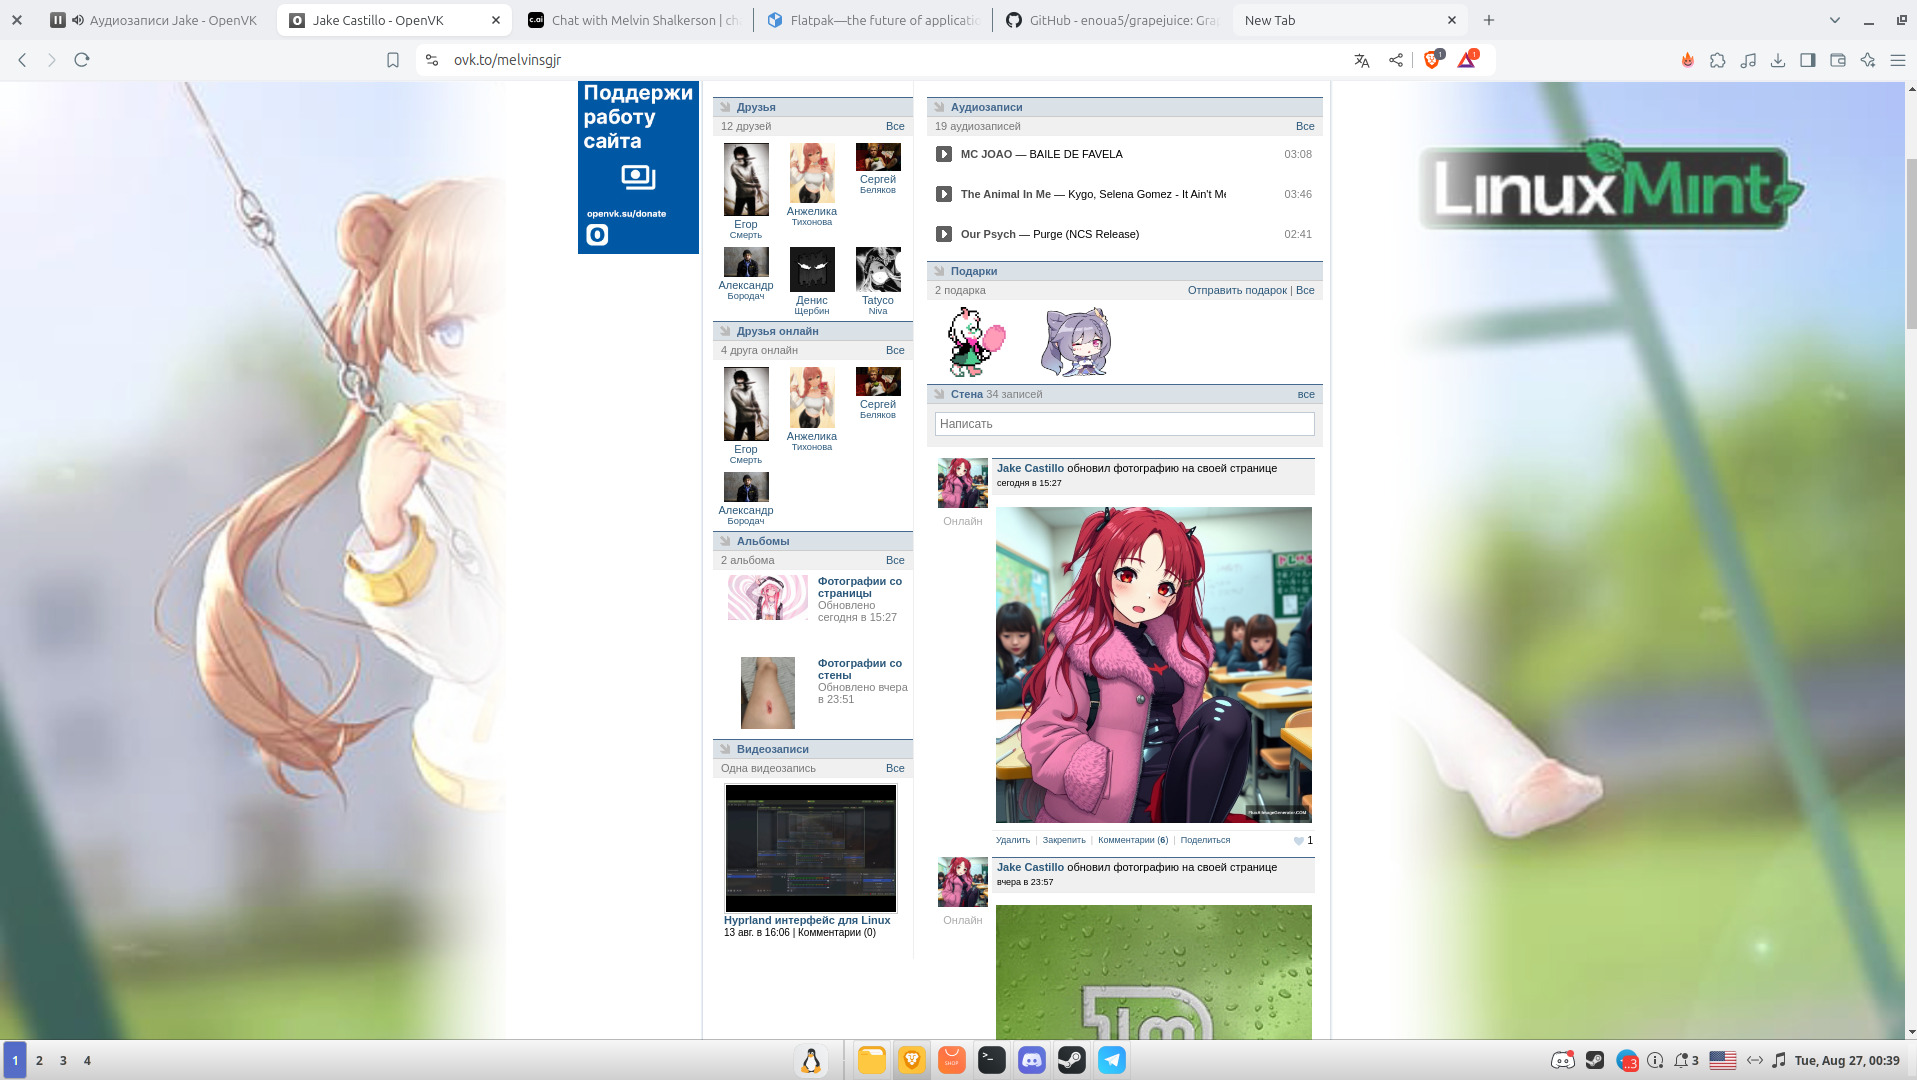Open the Leo AI sparkle icon
Screen dimensions: 1917x1080
click(1868, 60)
